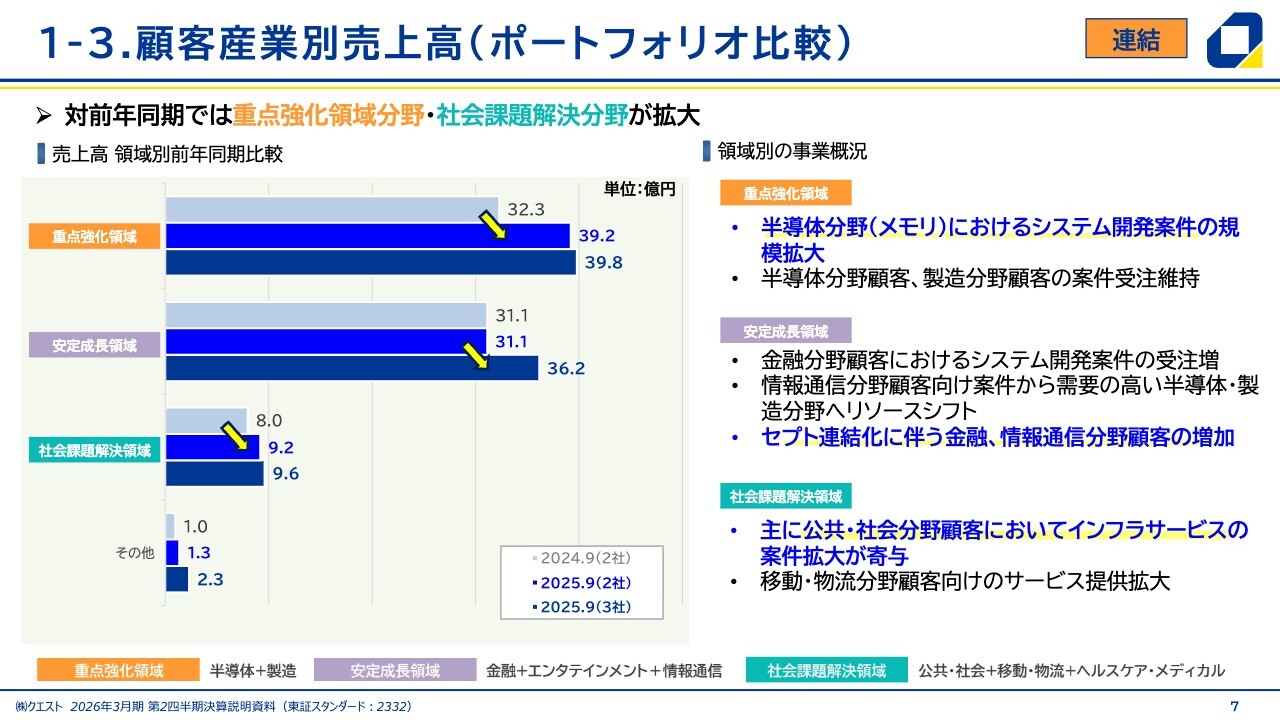Click the arrow bullet before 対前年同期では
The width and height of the screenshot is (1280, 720).
(43, 116)
